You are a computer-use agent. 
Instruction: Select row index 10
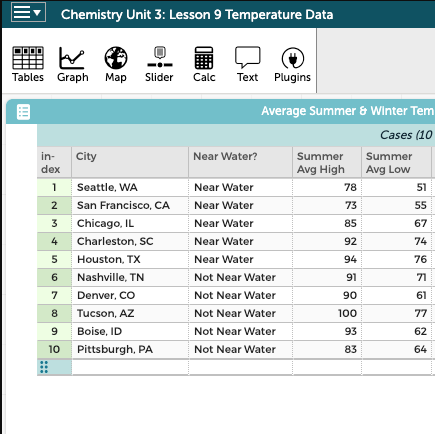pyautogui.click(x=54, y=349)
